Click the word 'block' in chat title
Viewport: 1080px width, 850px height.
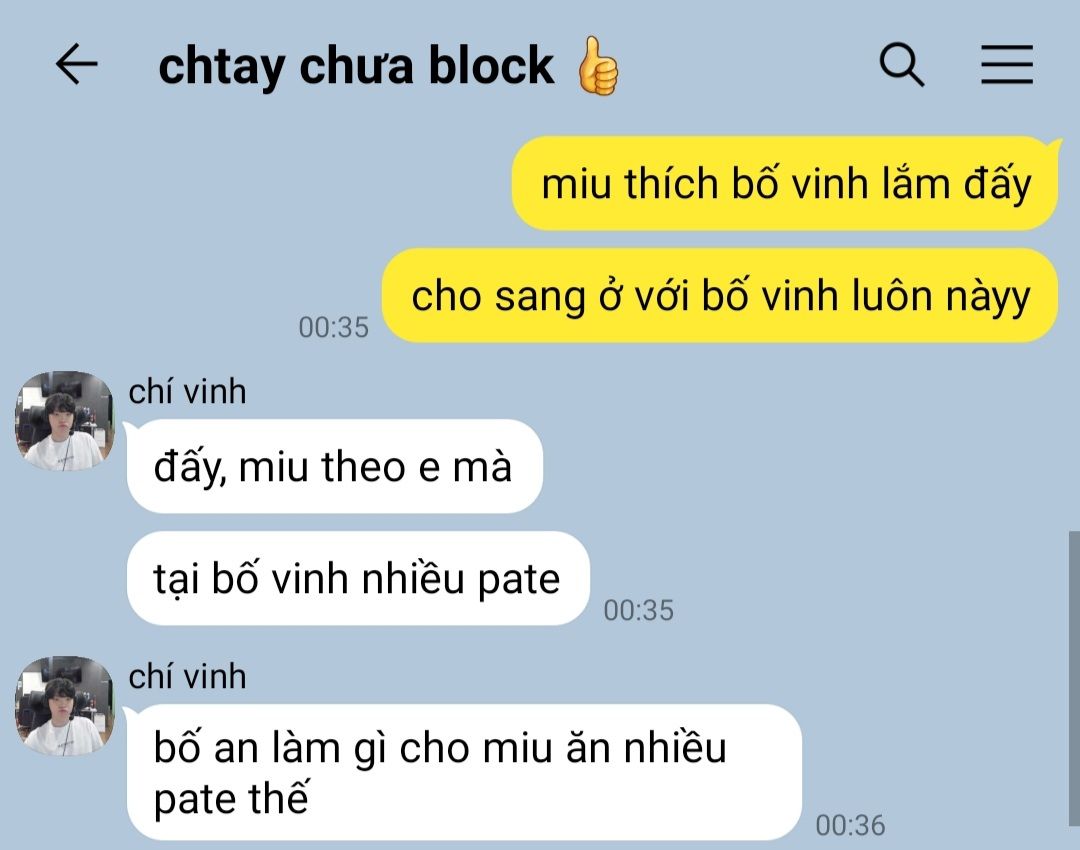[491, 65]
